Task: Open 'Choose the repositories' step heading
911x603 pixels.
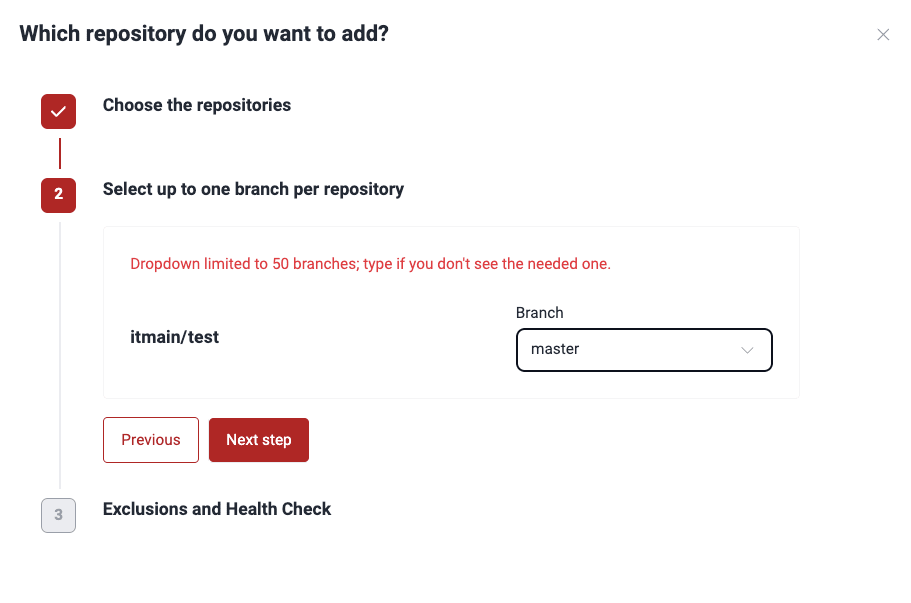Action: (197, 105)
